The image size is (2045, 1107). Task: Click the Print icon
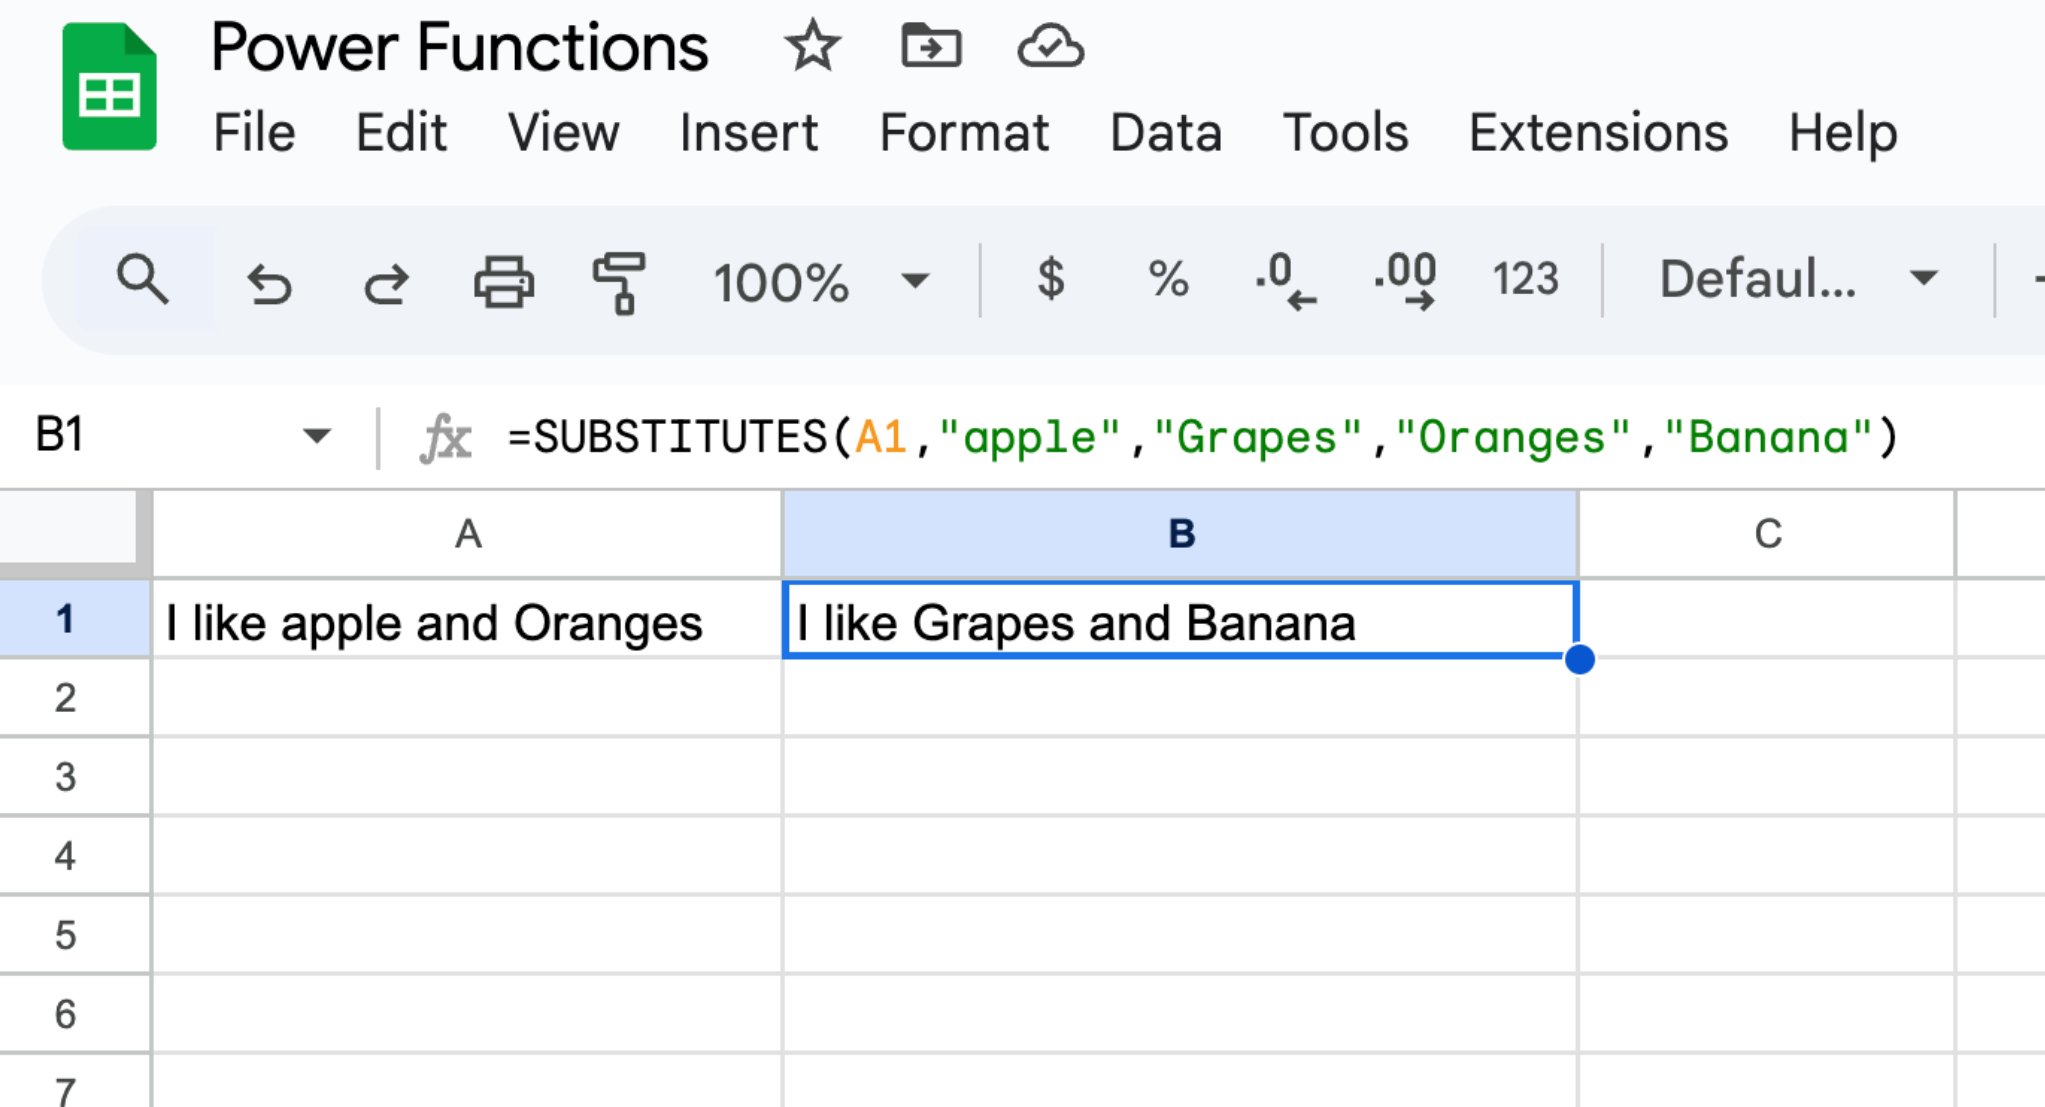click(503, 282)
